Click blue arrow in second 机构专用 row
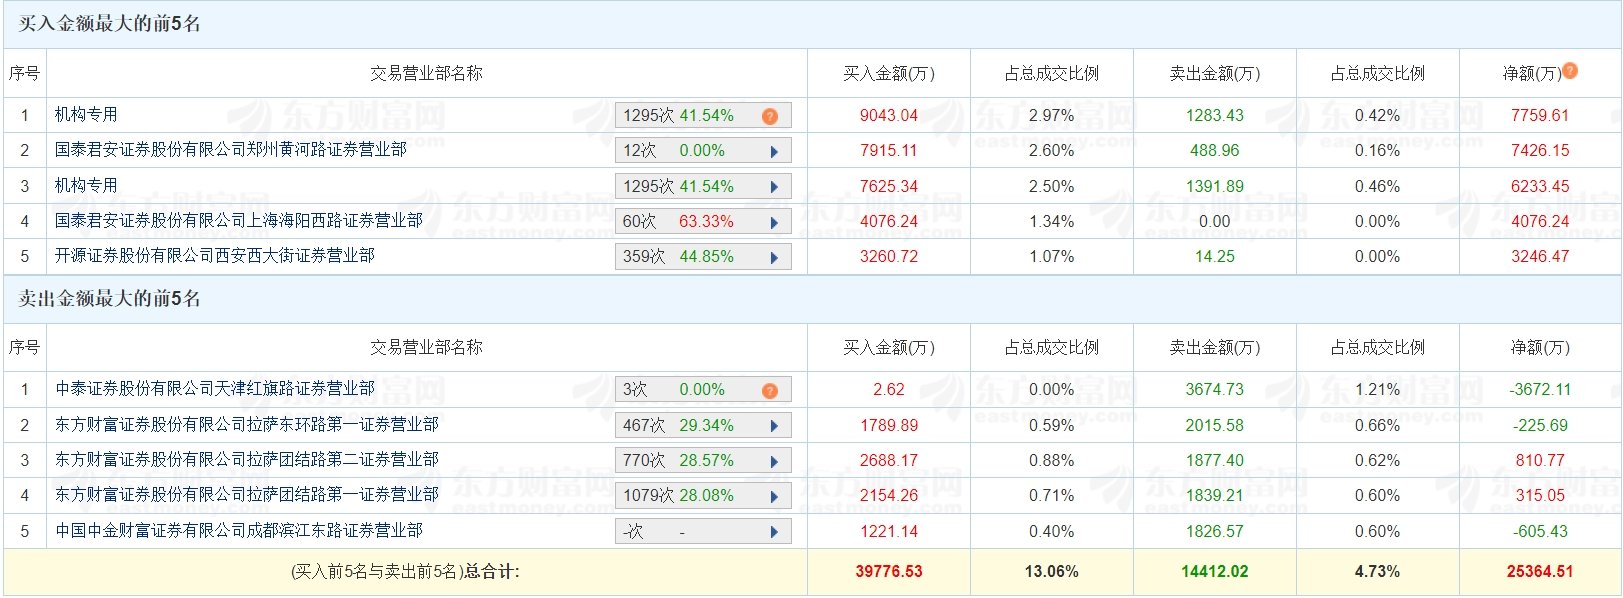 774,187
